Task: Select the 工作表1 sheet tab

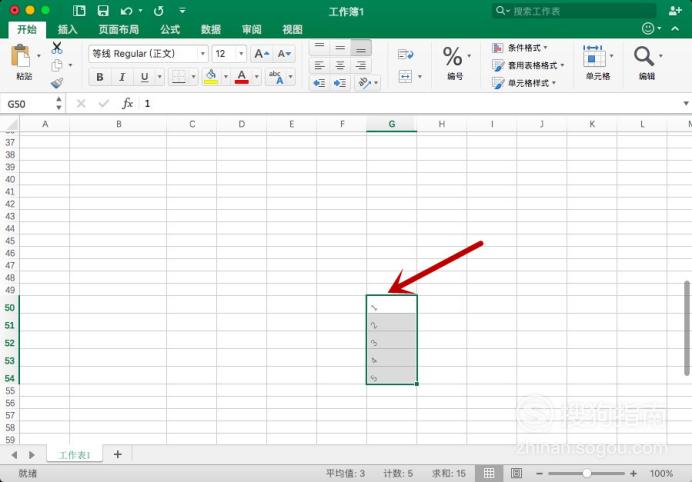Action: coord(75,455)
